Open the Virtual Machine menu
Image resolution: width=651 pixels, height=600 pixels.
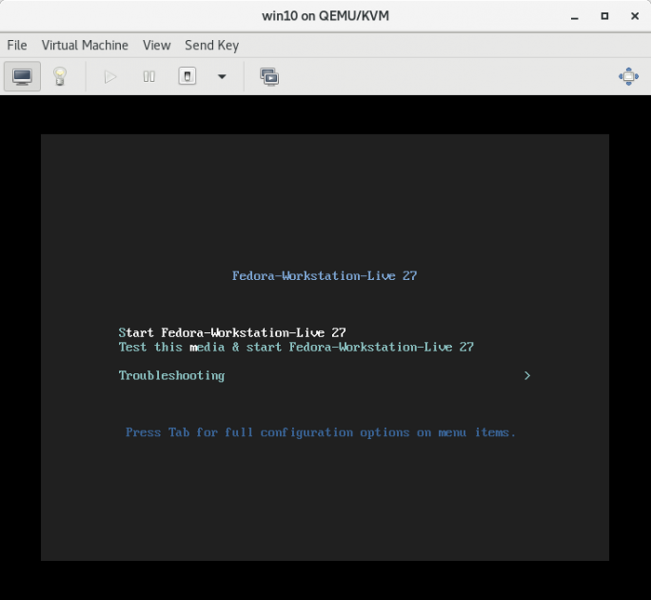click(x=85, y=45)
